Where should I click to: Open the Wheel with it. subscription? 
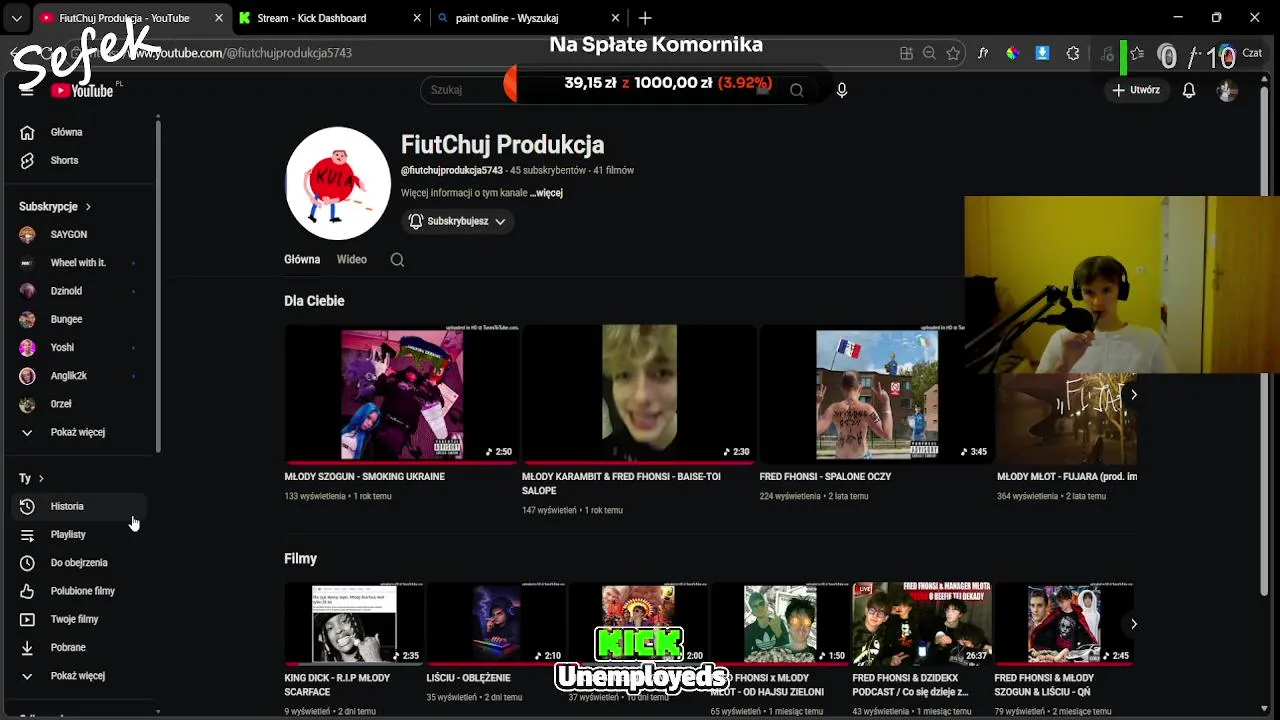point(80,263)
